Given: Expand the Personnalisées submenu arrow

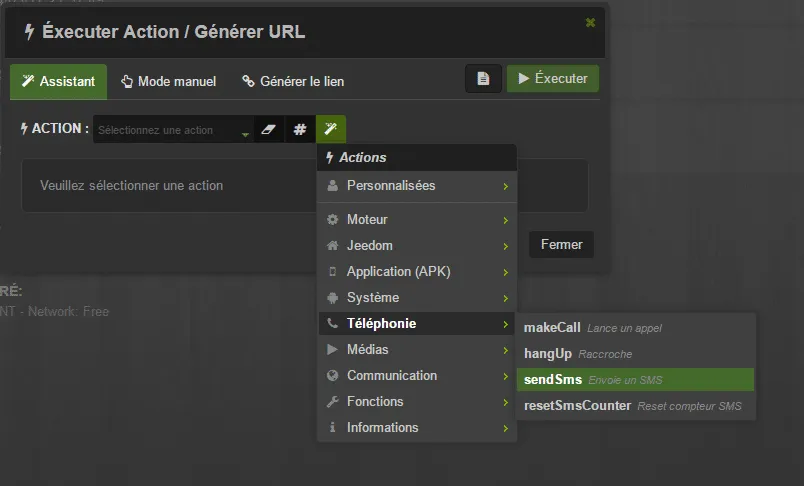Looking at the screenshot, I should click(506, 186).
